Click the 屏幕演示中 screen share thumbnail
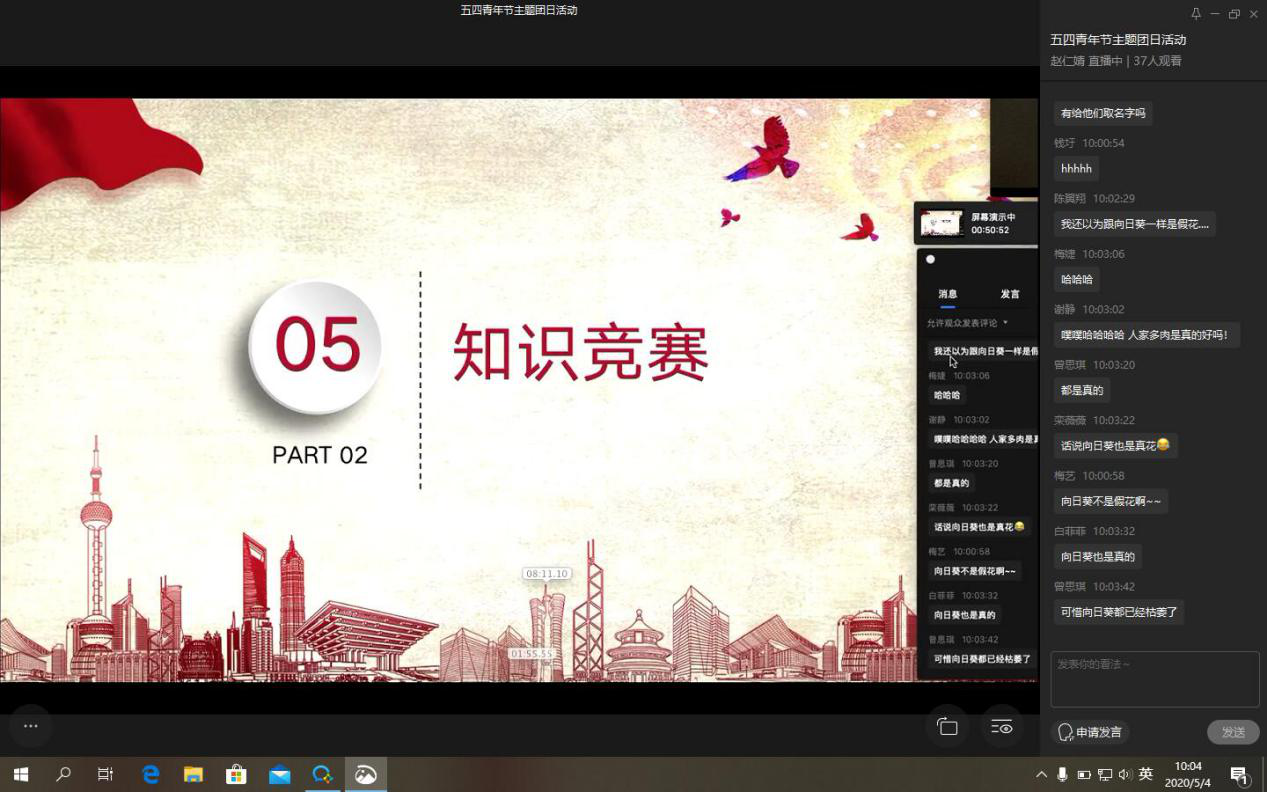 (x=941, y=223)
